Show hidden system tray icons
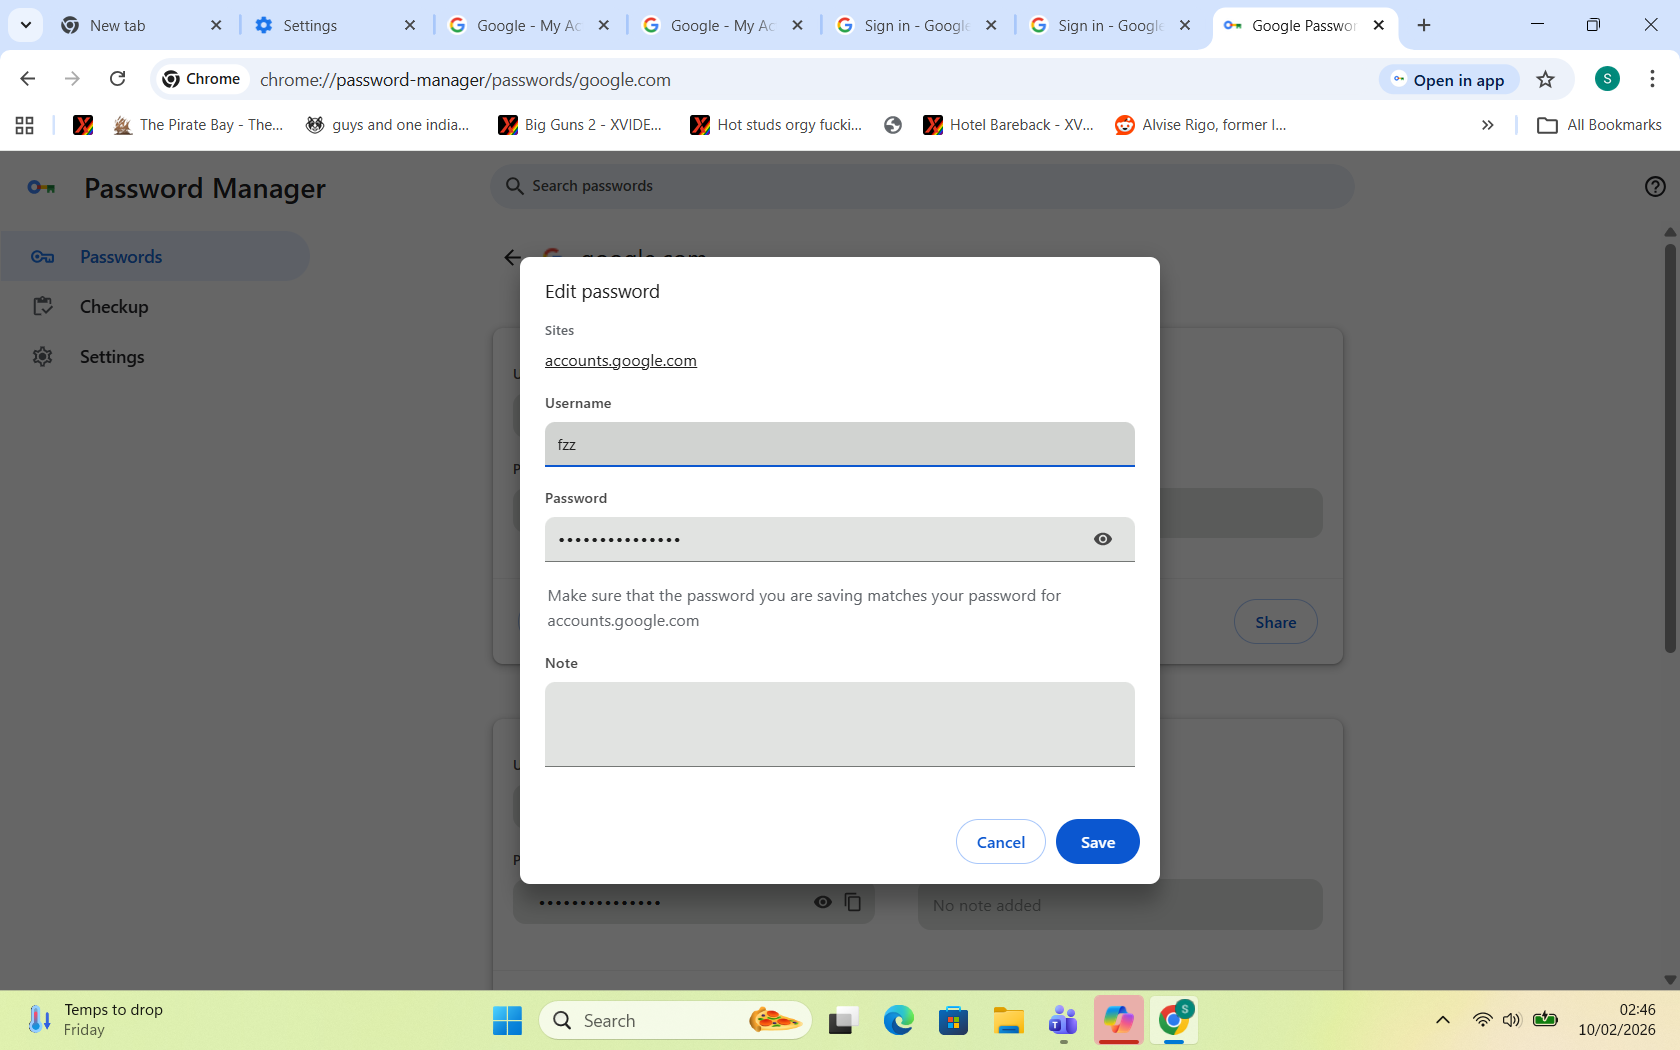1680x1050 pixels. tap(1442, 1020)
